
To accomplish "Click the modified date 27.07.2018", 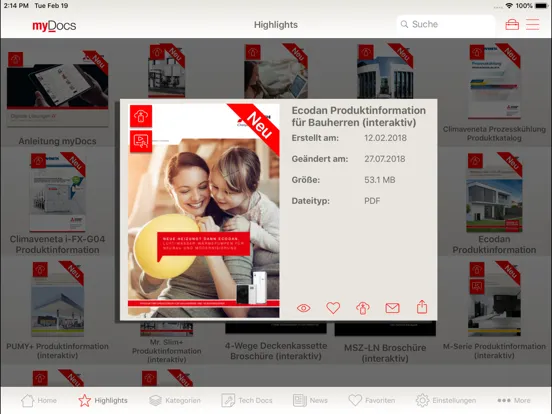I will (x=384, y=159).
